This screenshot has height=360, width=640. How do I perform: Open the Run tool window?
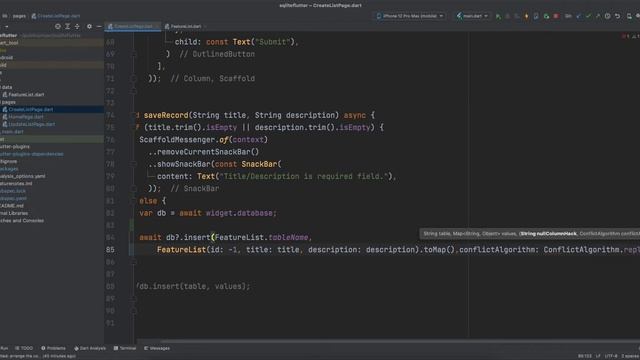[4, 348]
